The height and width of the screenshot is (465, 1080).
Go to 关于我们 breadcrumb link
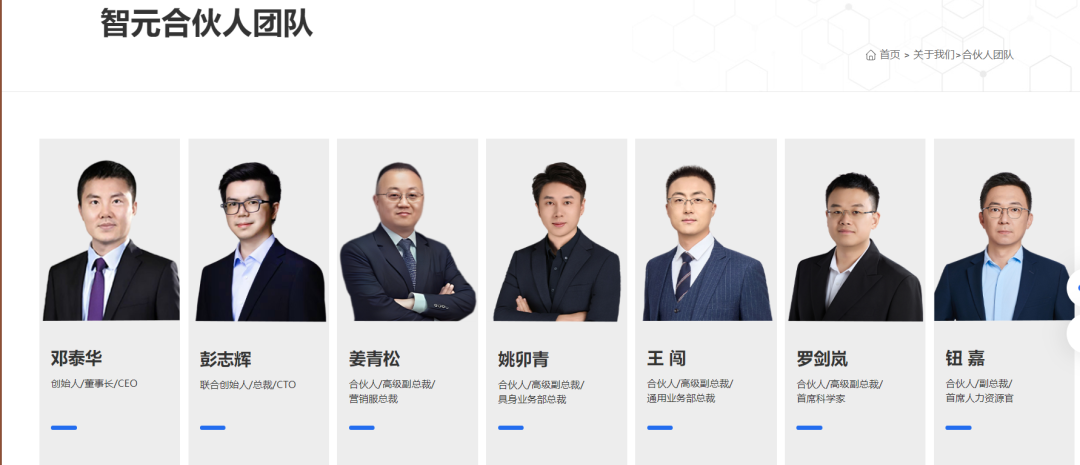click(934, 55)
